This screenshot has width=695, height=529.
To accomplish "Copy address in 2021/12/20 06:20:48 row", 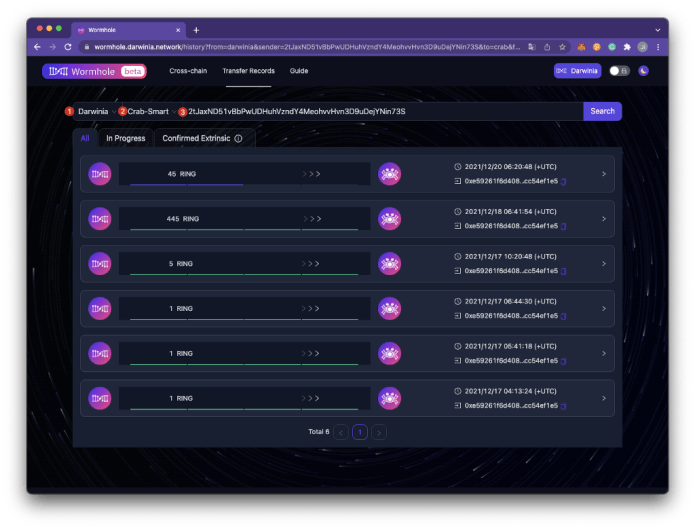I will [x=563, y=181].
